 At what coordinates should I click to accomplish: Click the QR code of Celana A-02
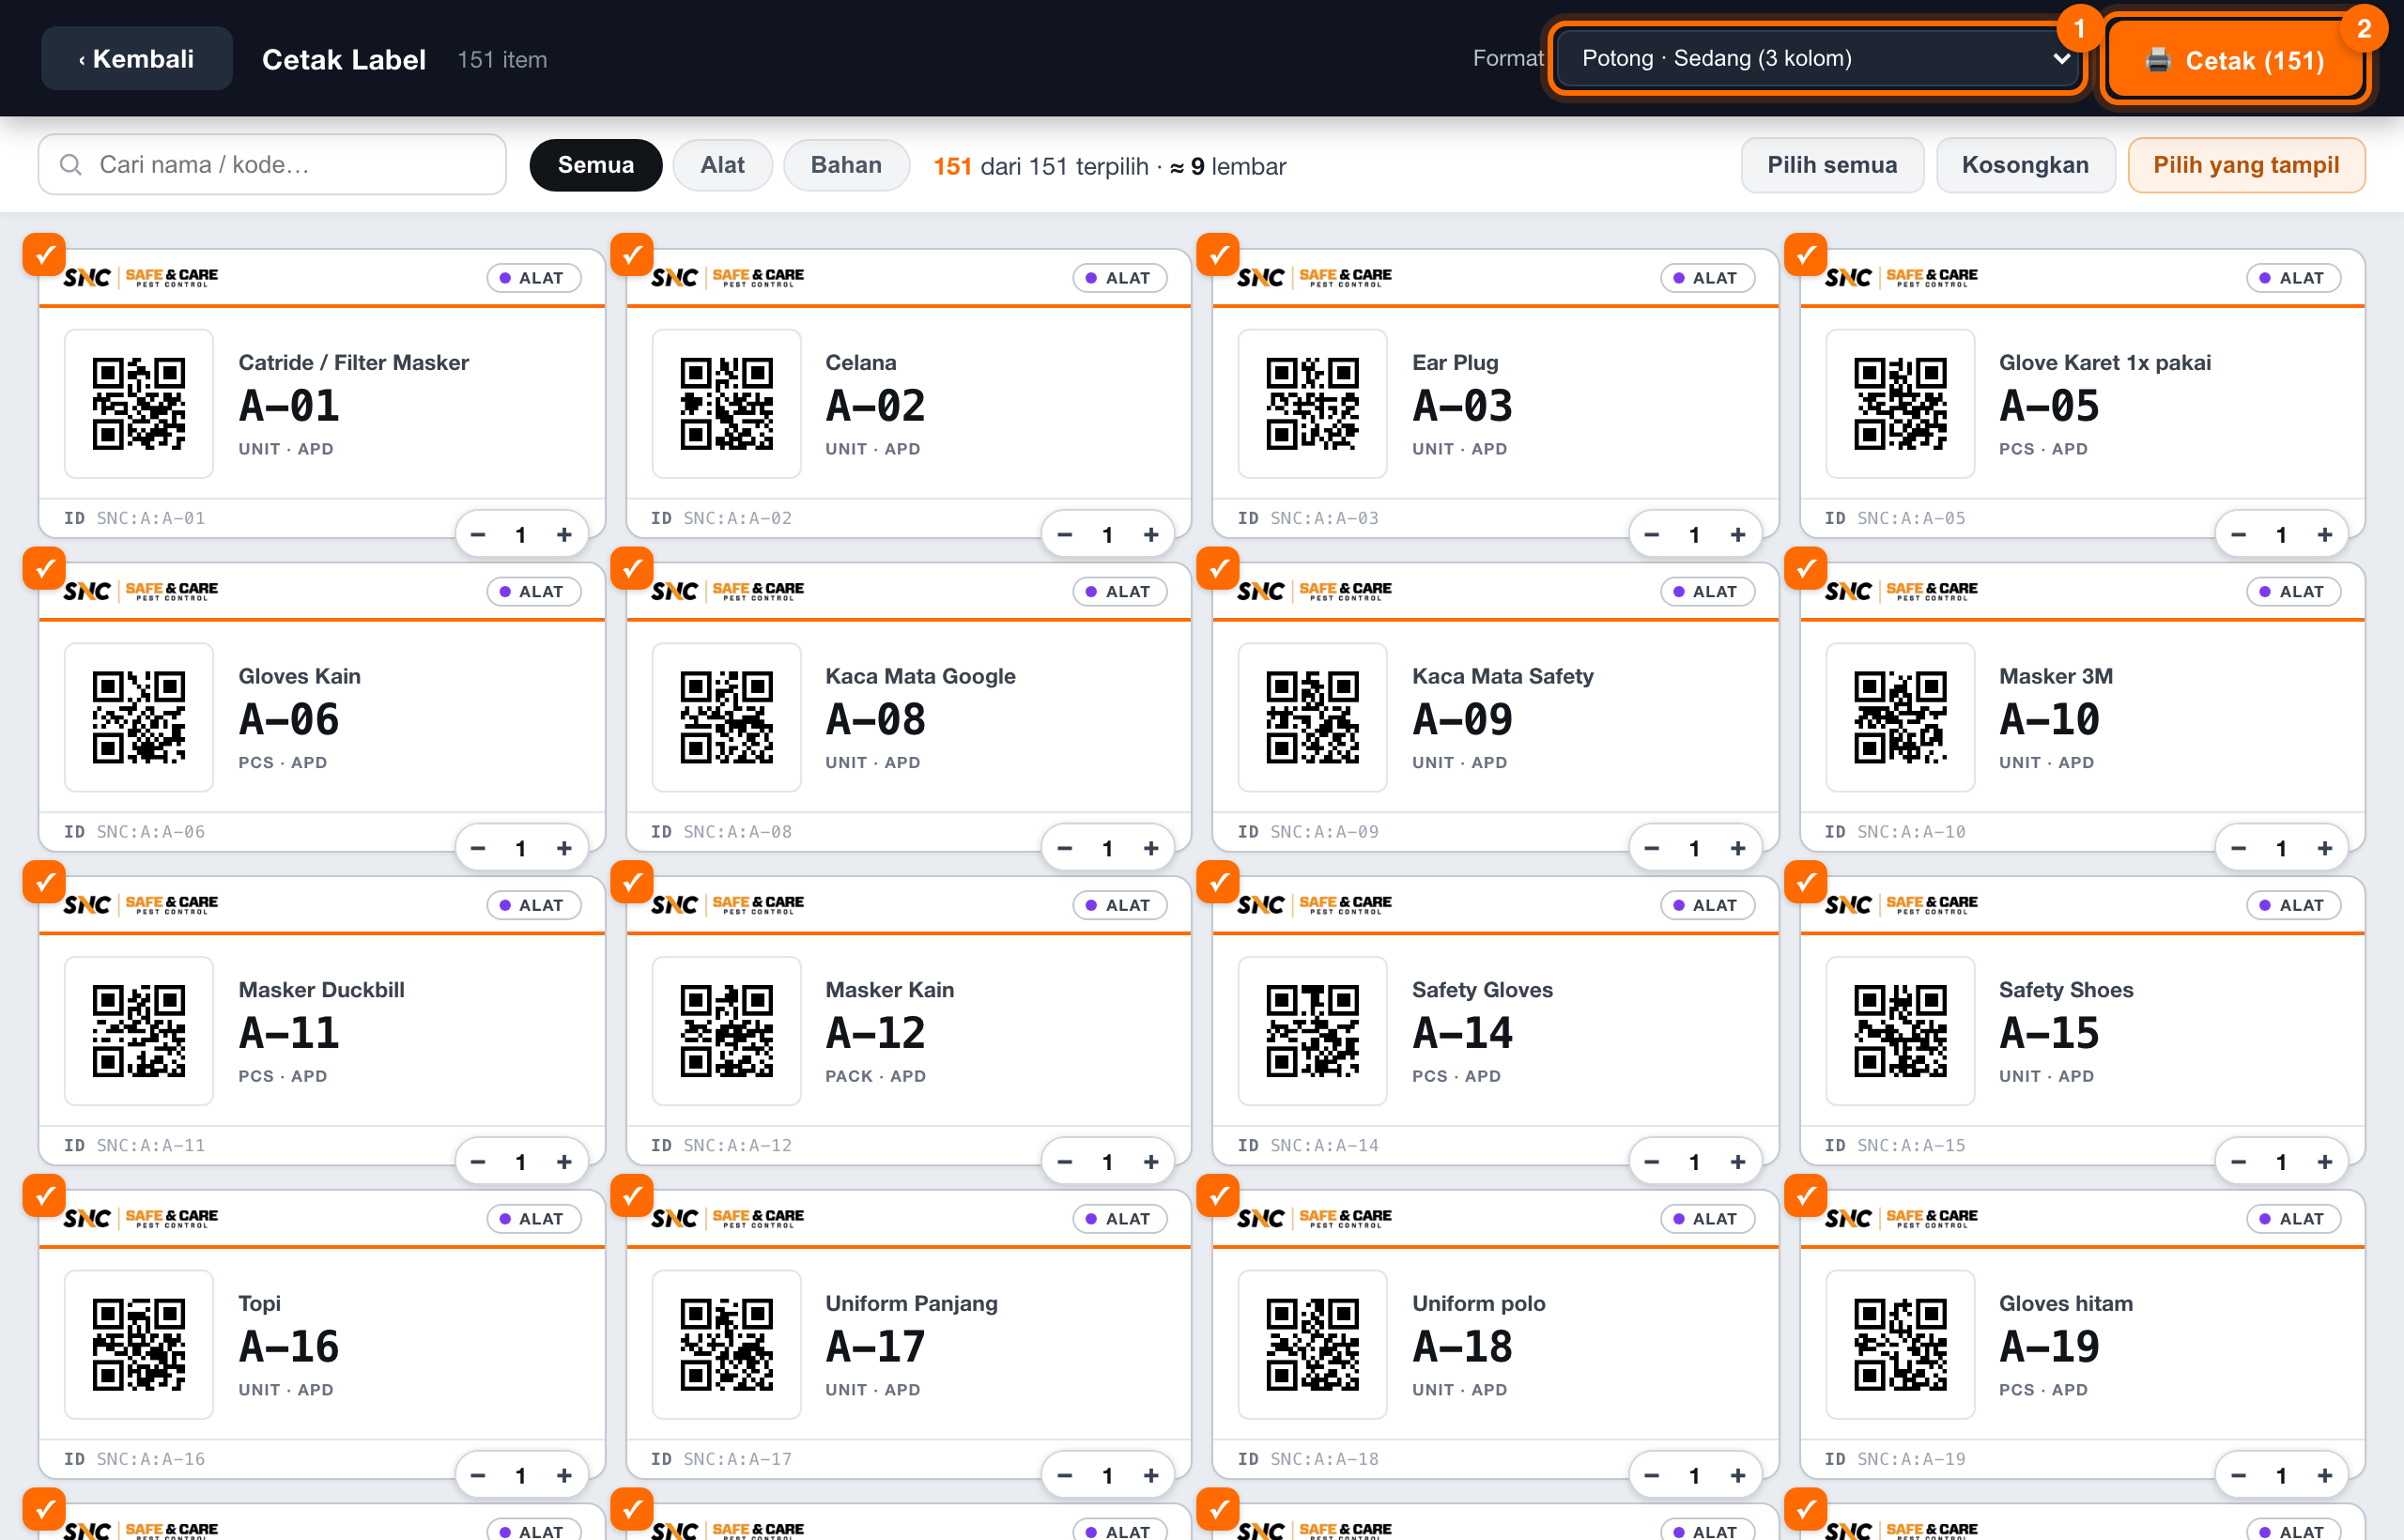[726, 404]
